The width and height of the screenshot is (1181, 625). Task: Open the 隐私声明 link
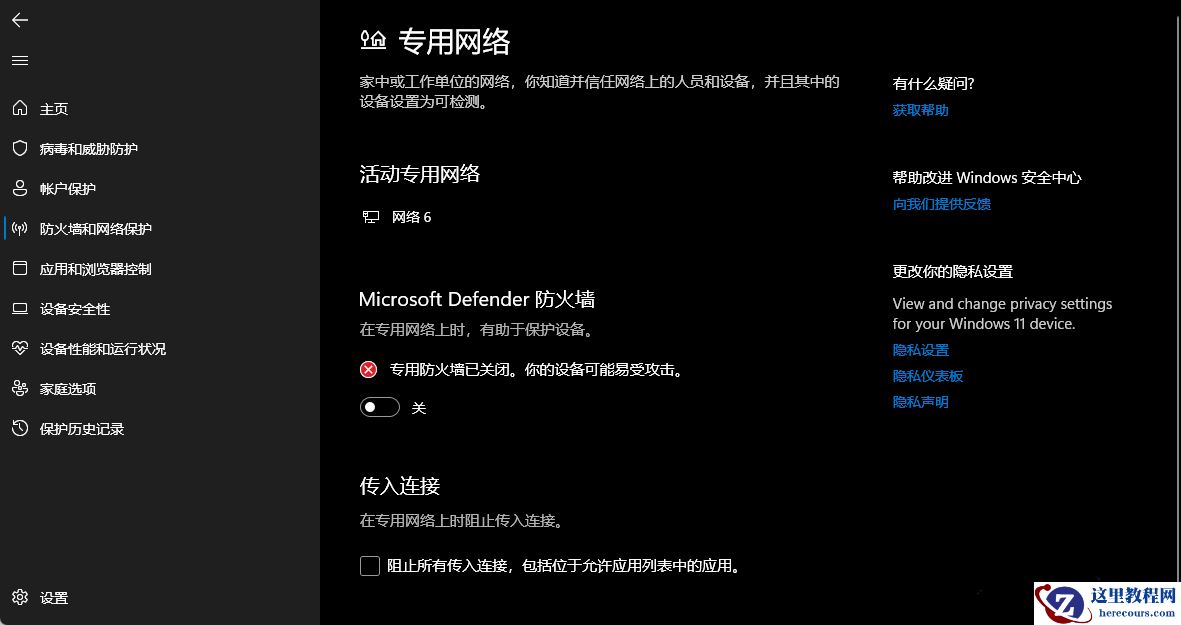[x=919, y=401]
